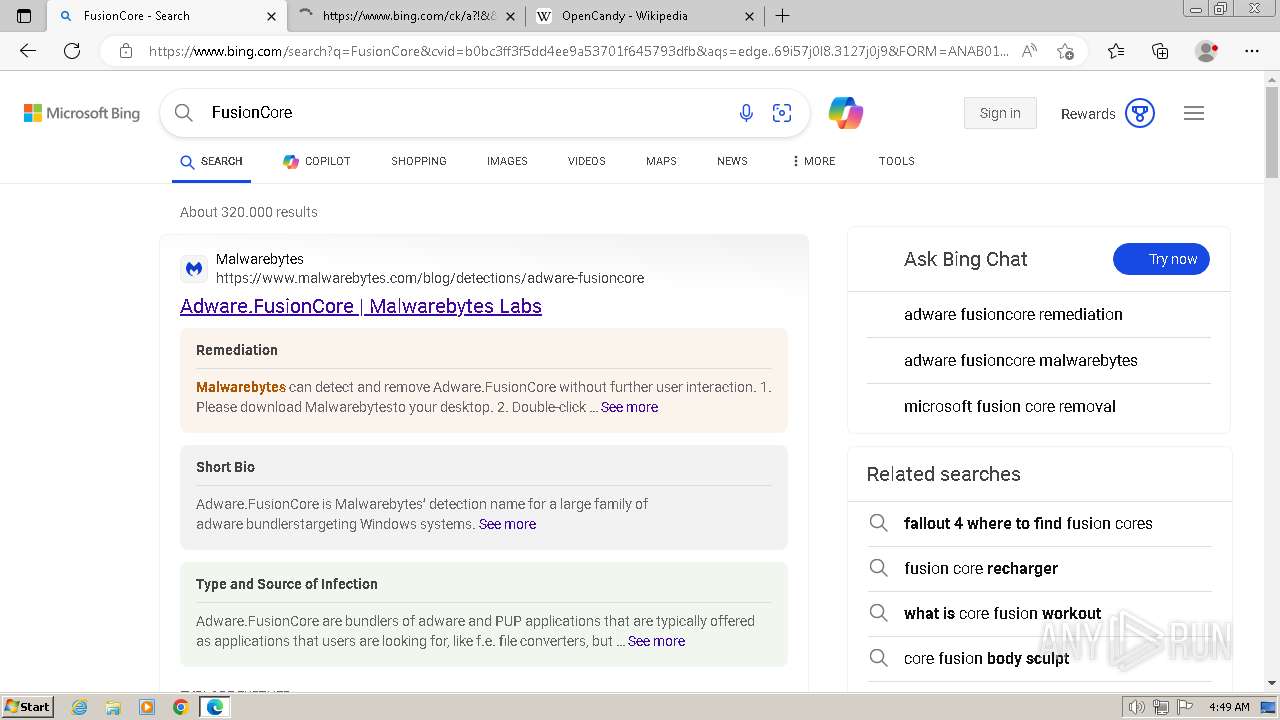Open the TOOLS menu
The image size is (1280, 720).
897,161
